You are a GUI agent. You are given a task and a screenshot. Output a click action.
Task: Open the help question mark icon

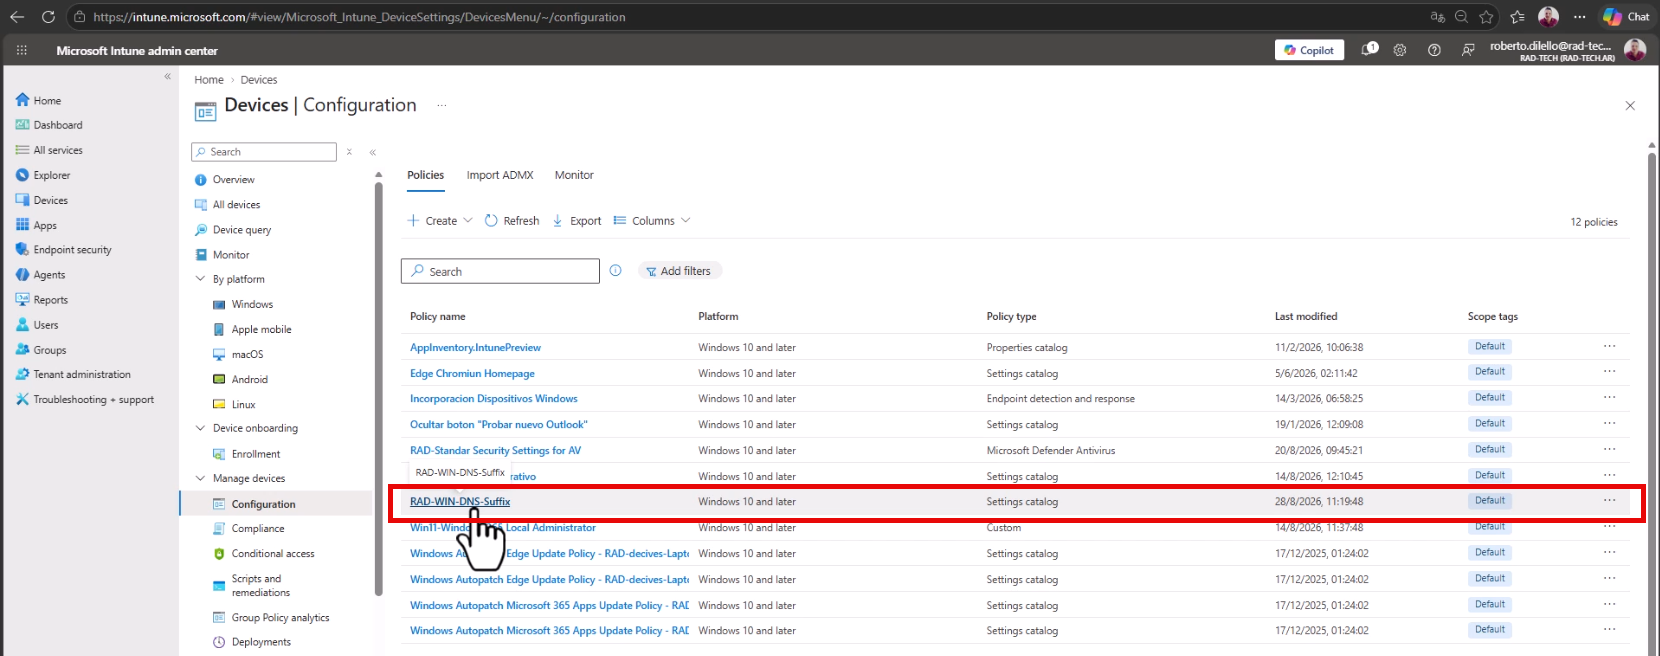coord(1434,50)
